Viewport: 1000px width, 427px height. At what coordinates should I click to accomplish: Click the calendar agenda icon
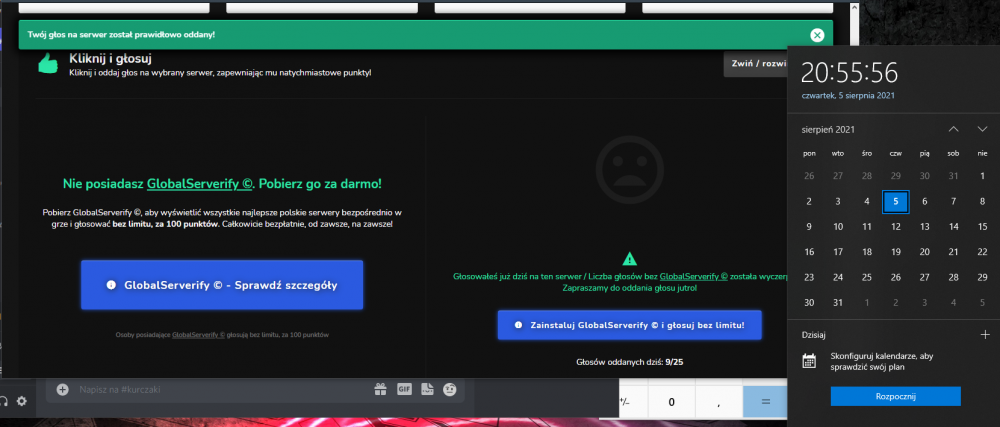coord(809,361)
